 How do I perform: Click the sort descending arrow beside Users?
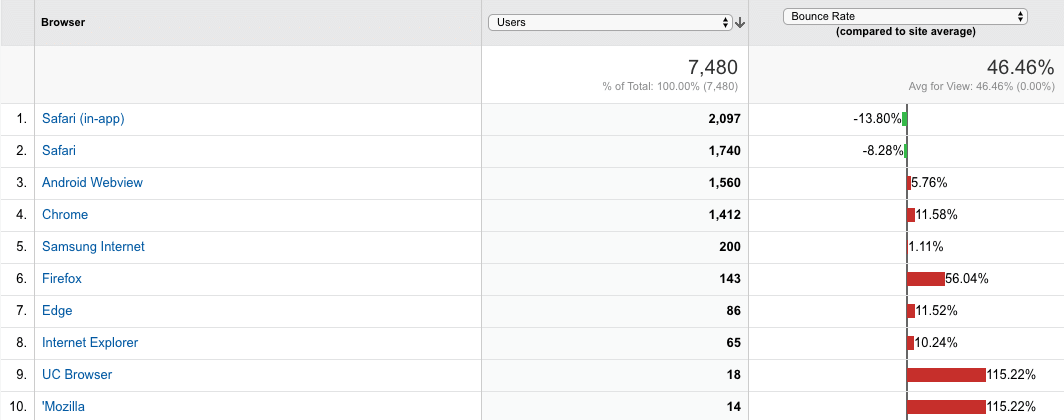[x=740, y=22]
